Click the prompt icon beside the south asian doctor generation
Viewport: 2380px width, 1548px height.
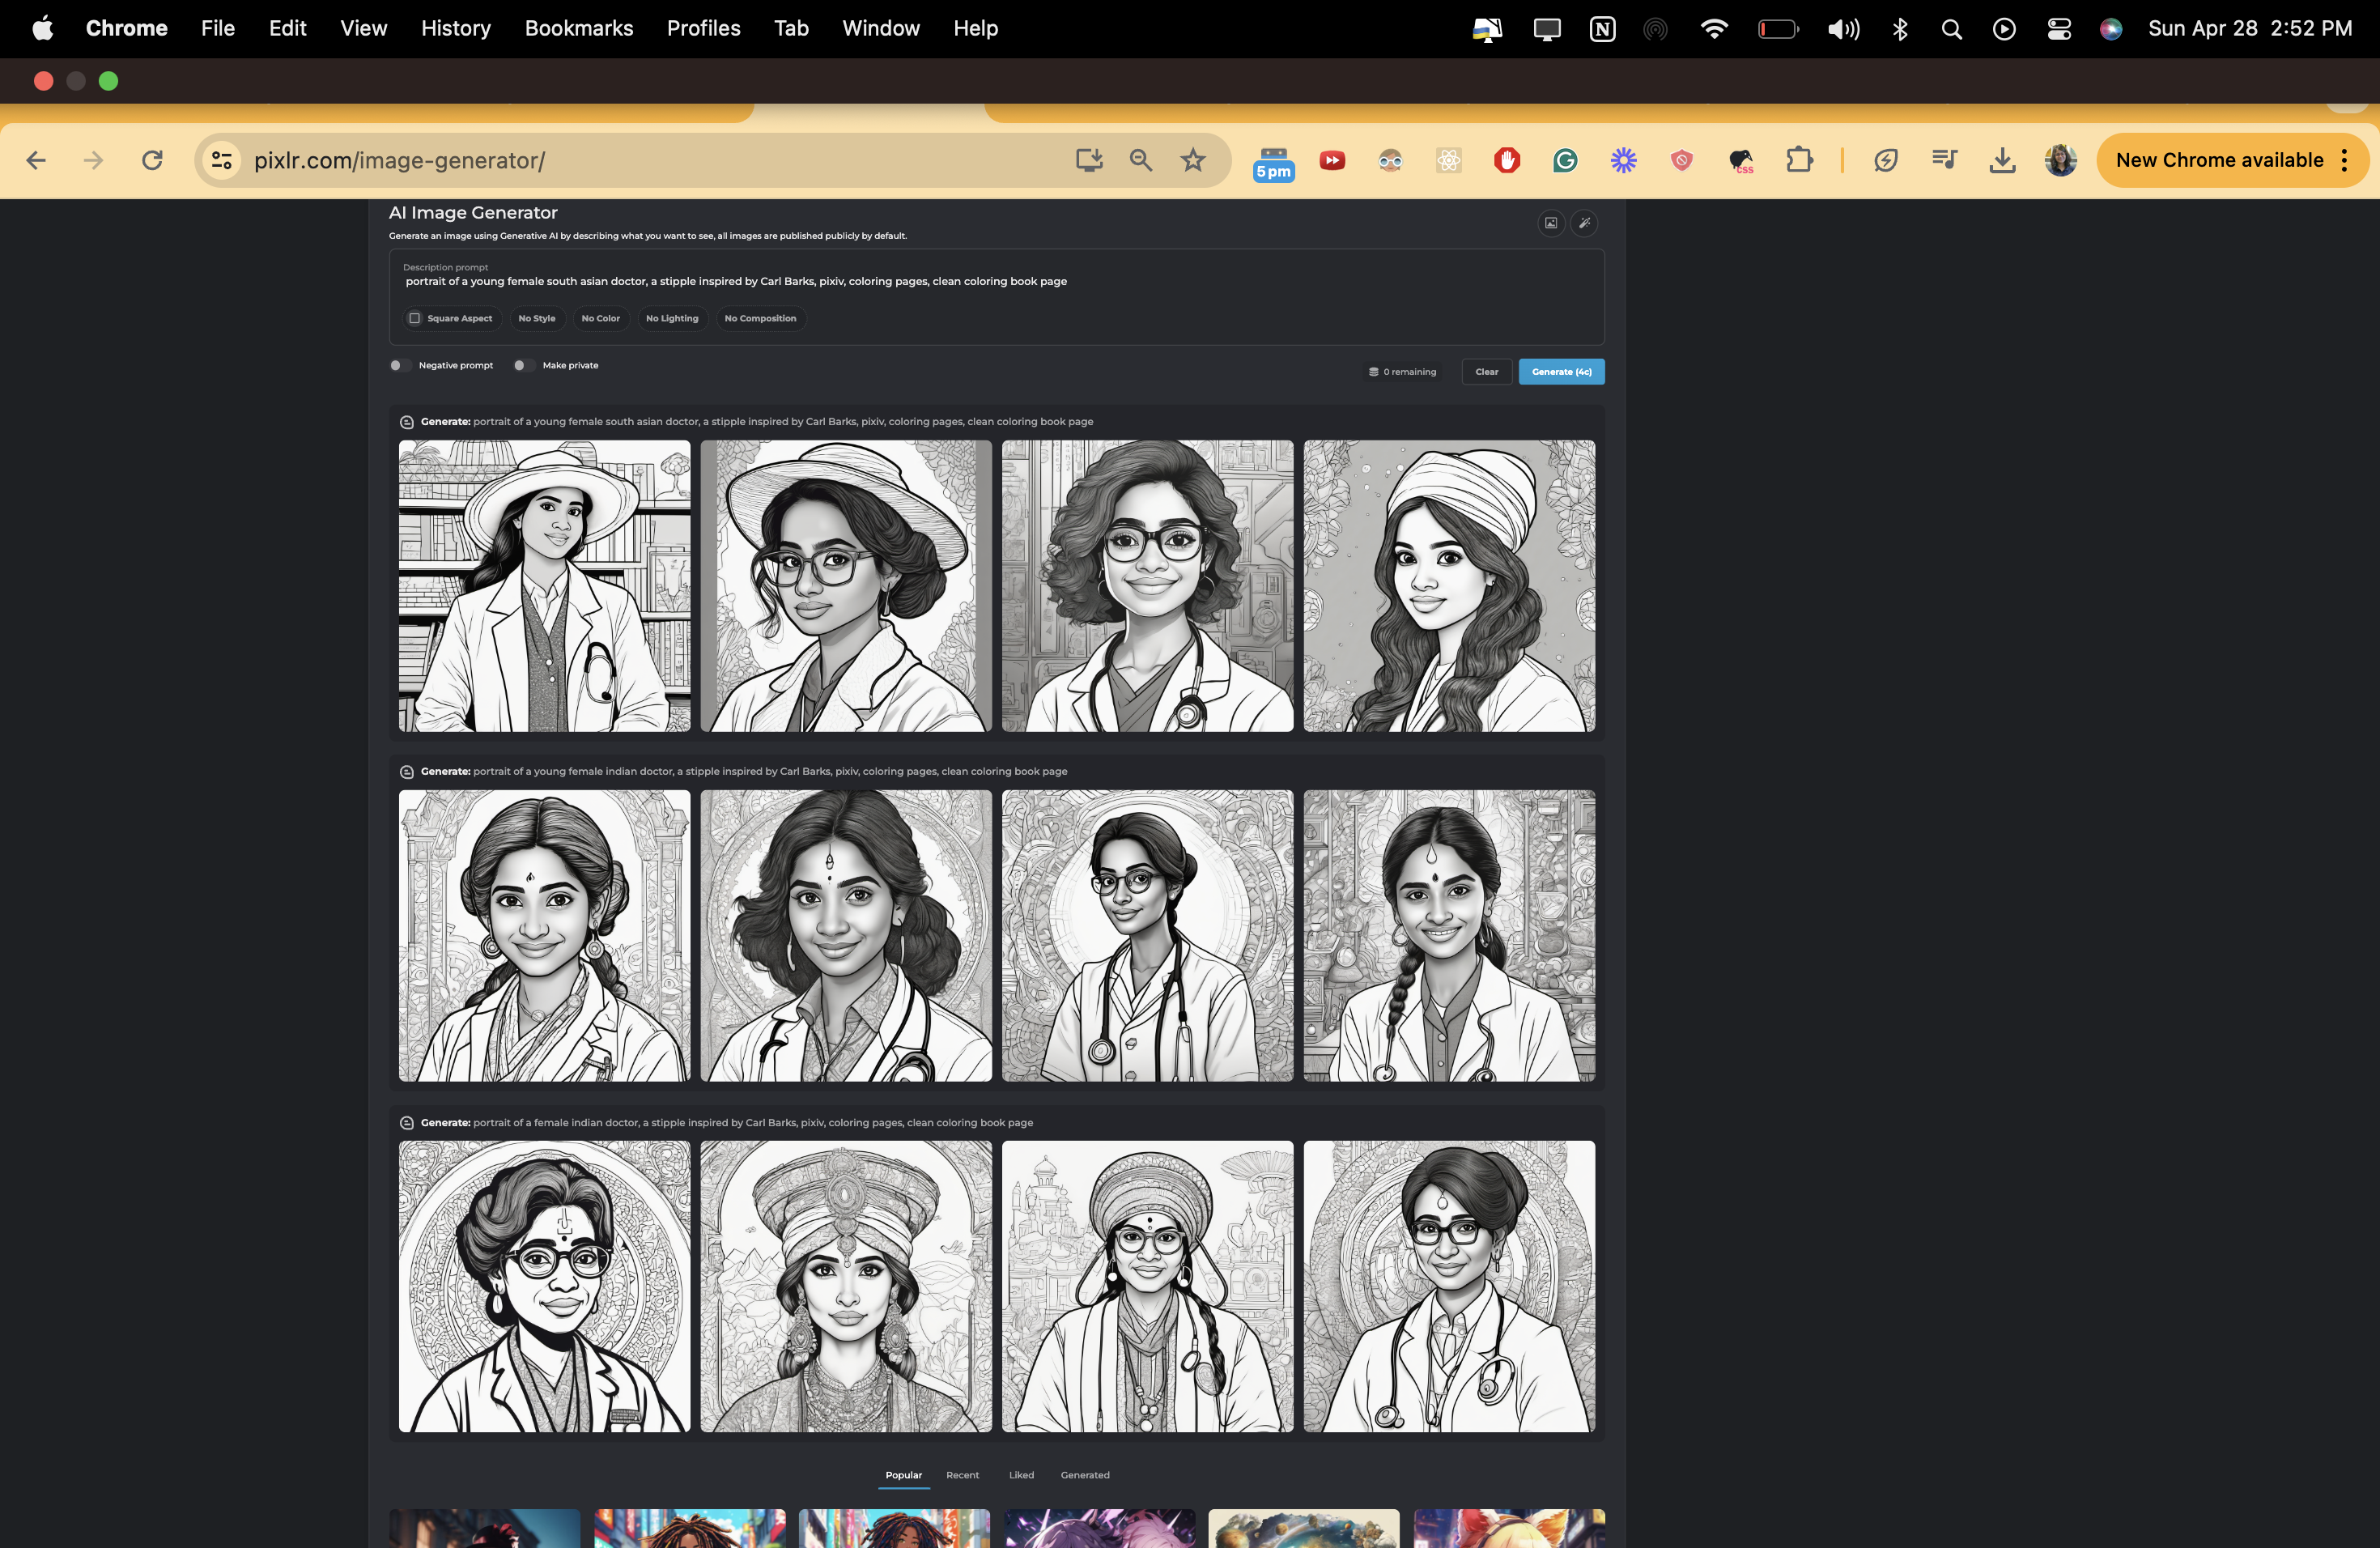(407, 422)
